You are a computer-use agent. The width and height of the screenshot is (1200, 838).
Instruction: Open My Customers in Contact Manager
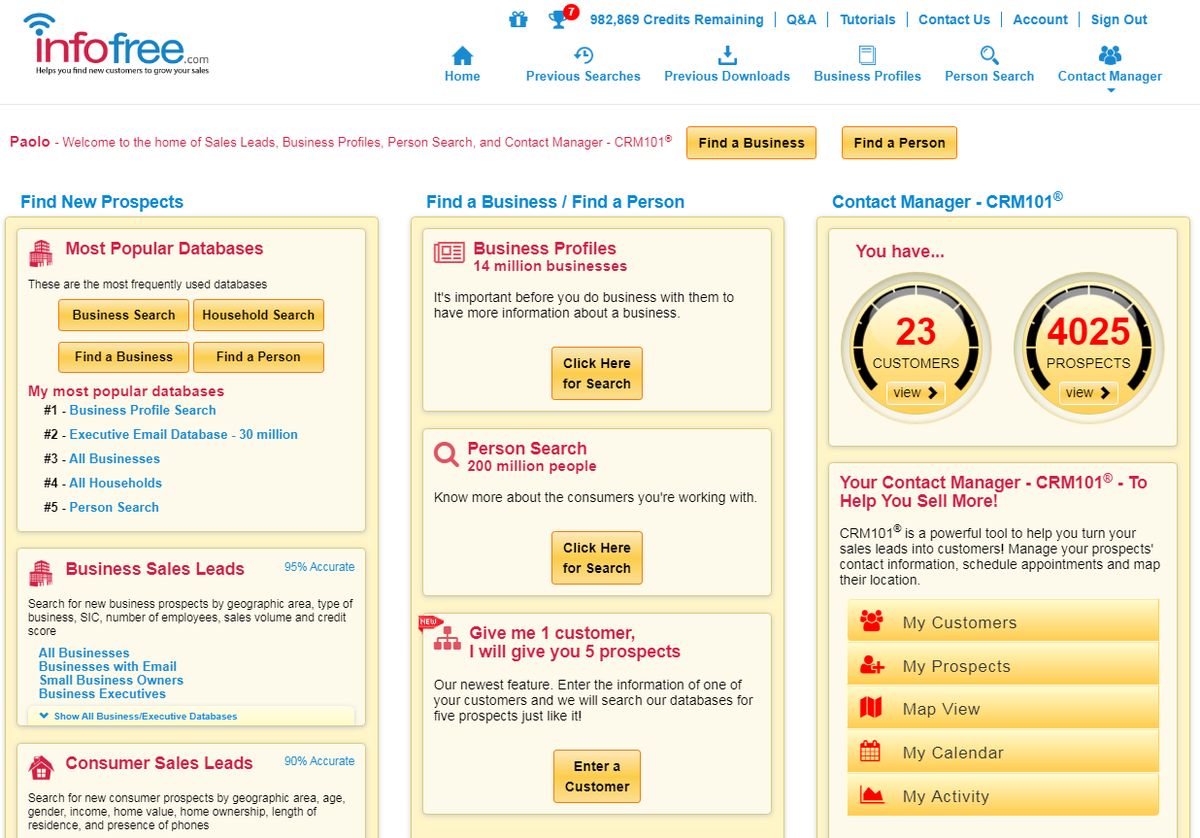(x=1003, y=621)
